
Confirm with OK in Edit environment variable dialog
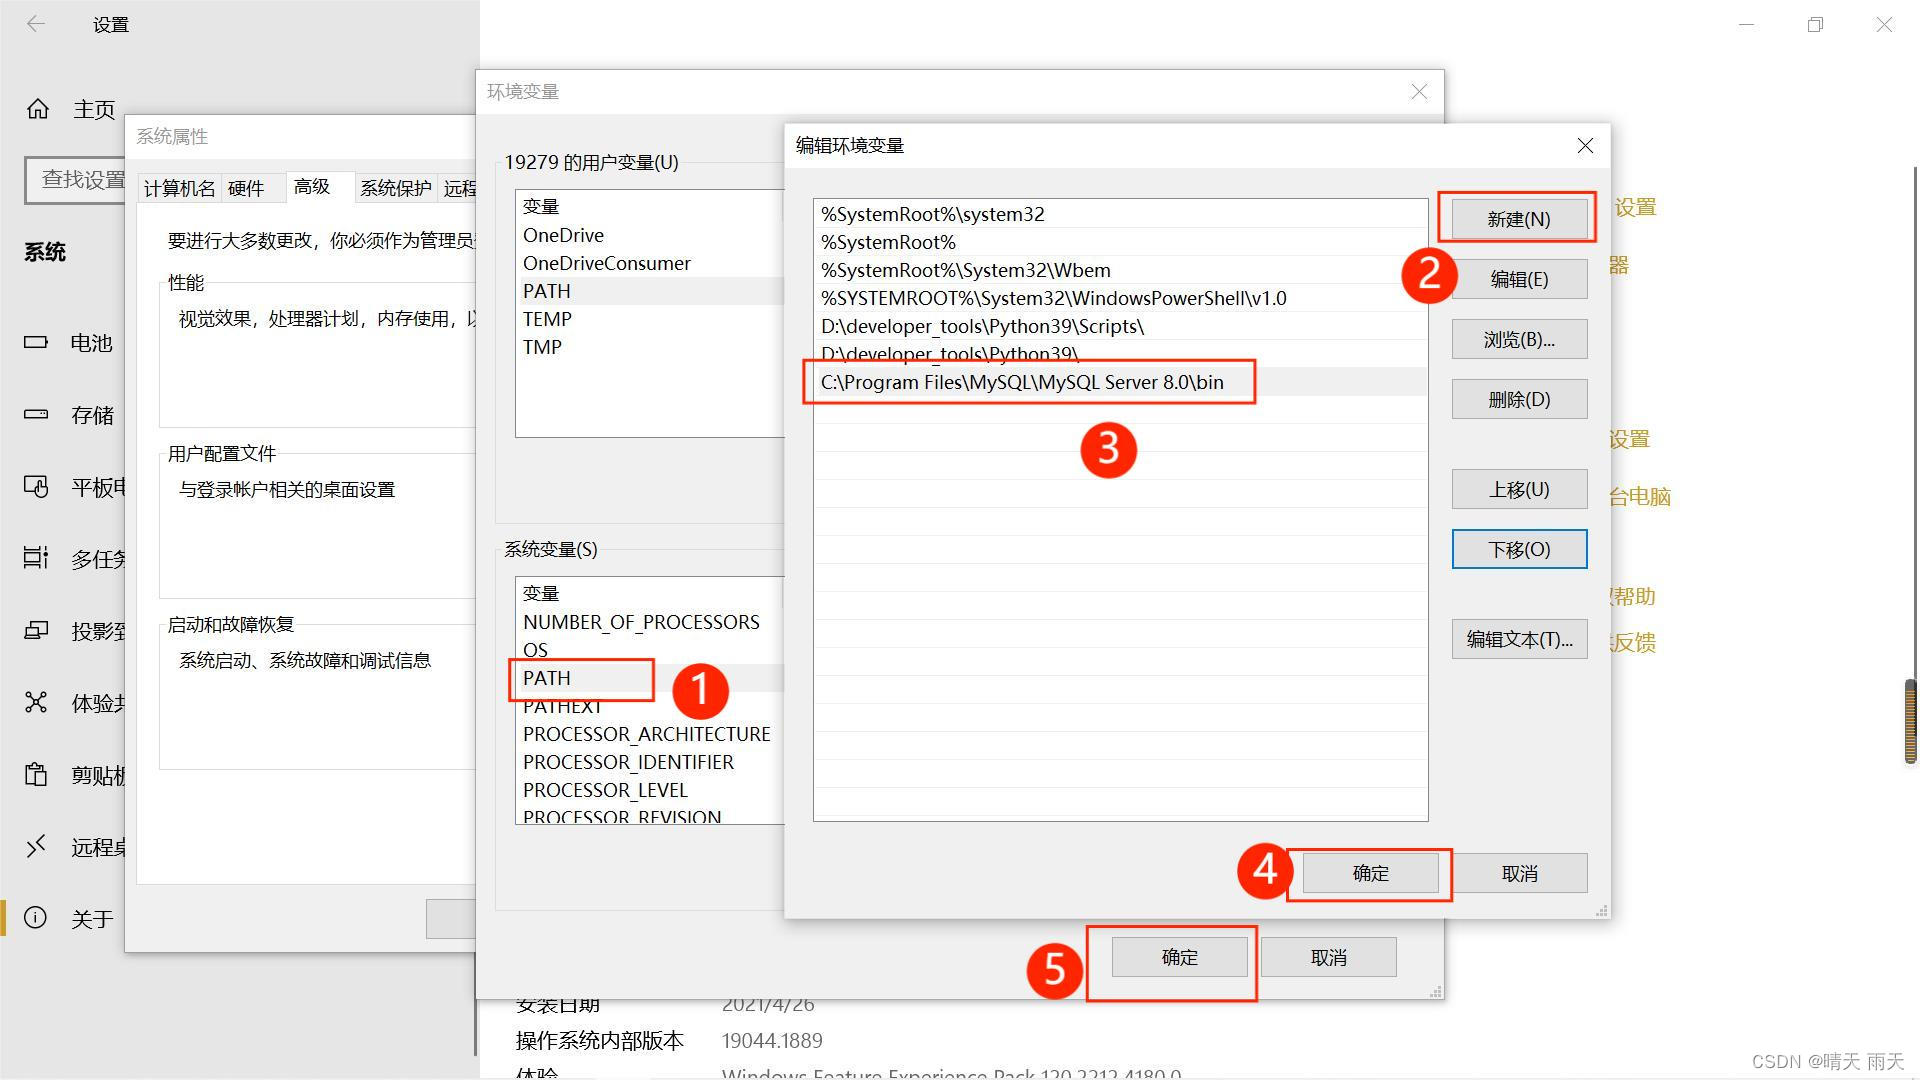tap(1369, 873)
